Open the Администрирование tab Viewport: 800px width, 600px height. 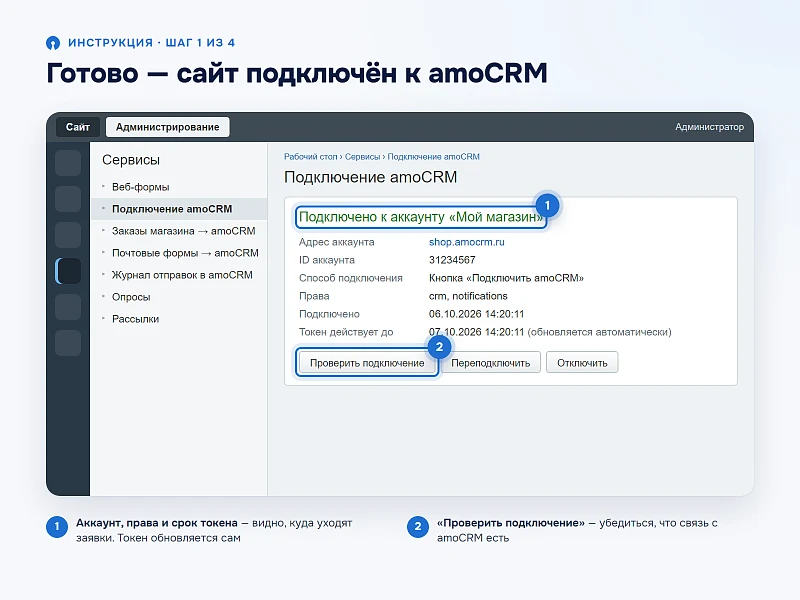pyautogui.click(x=167, y=127)
